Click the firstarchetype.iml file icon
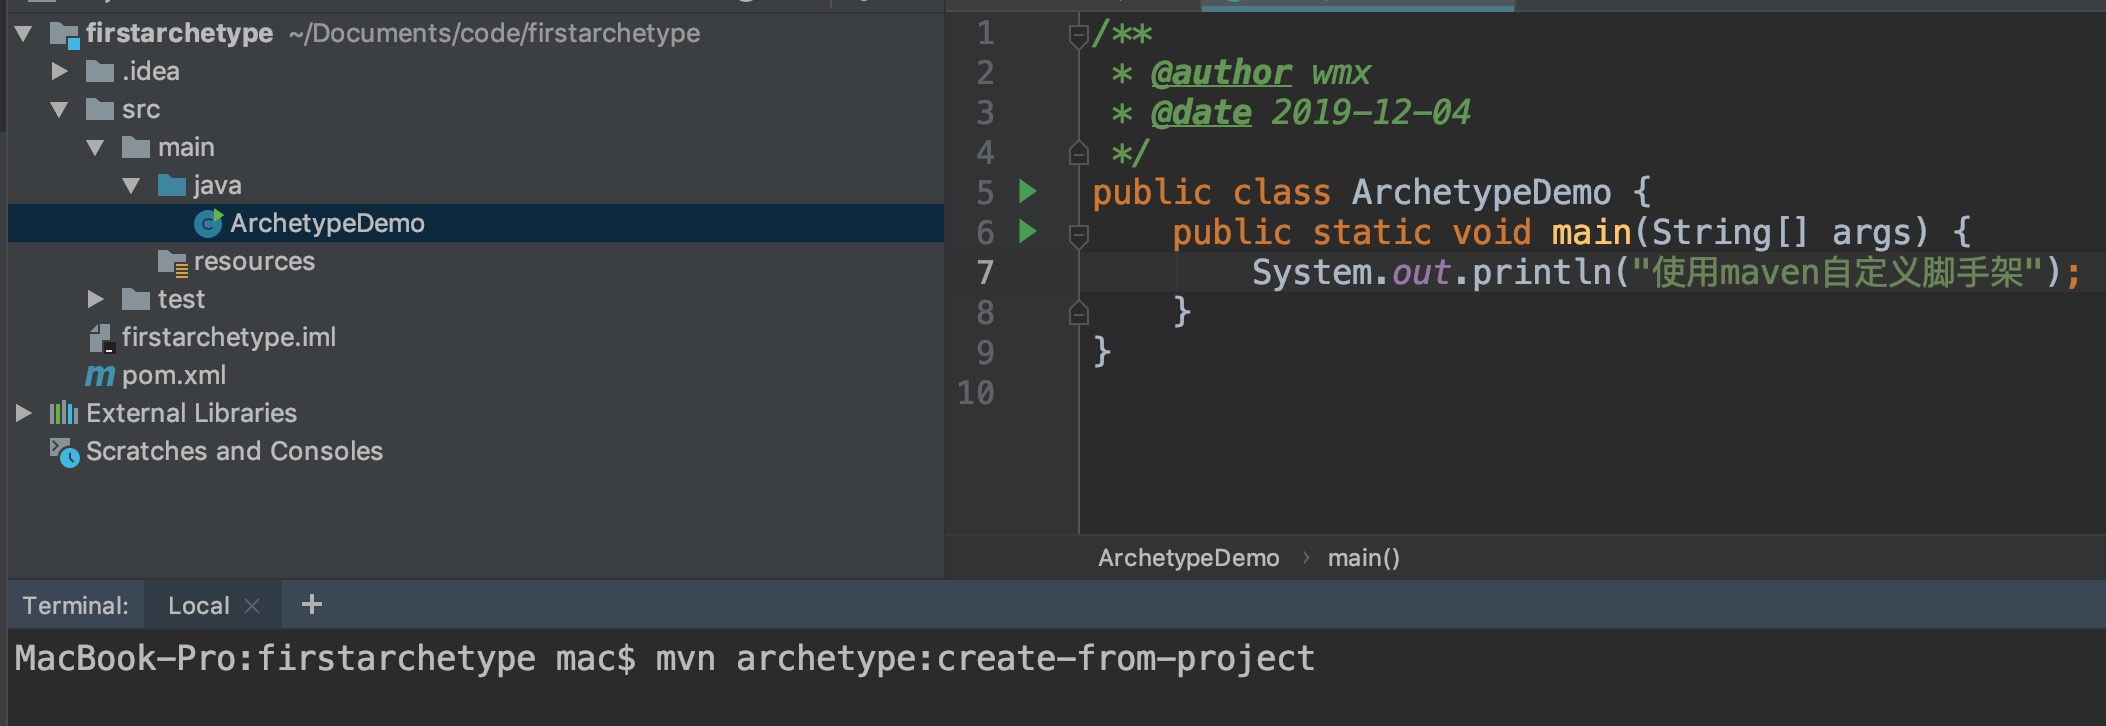This screenshot has width=2106, height=726. 101,338
